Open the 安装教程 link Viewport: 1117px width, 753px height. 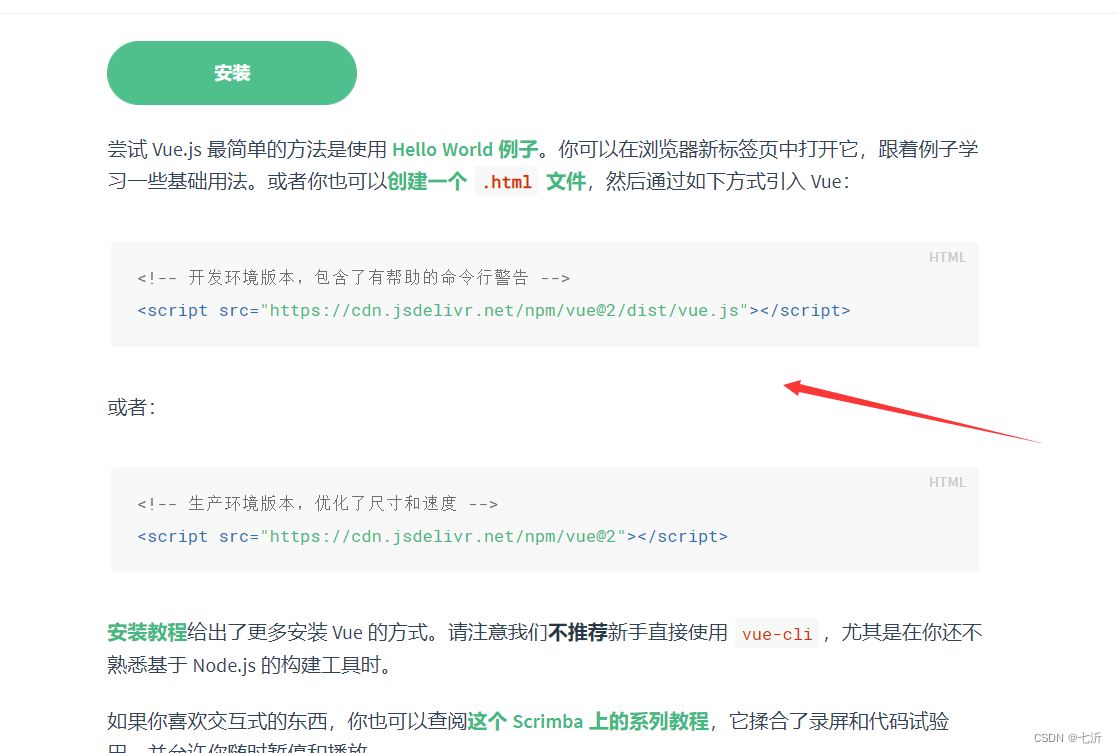[147, 632]
